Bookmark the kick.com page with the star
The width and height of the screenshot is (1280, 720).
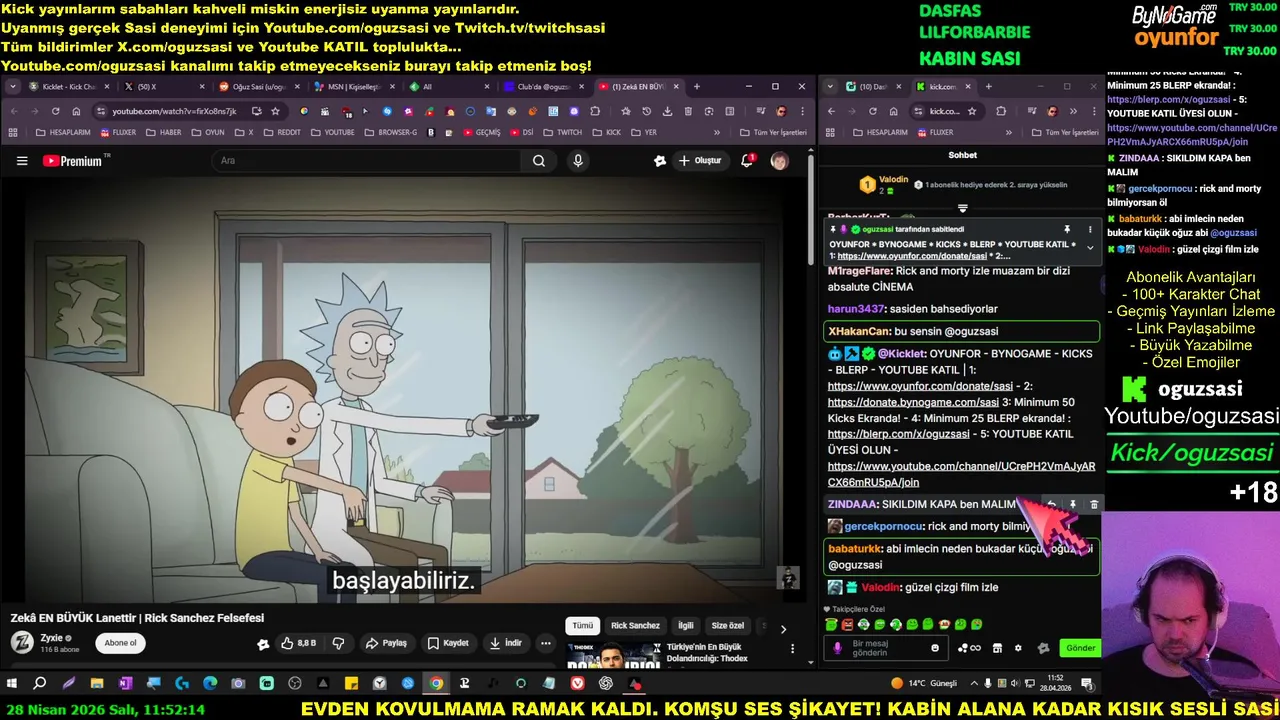coord(971,111)
